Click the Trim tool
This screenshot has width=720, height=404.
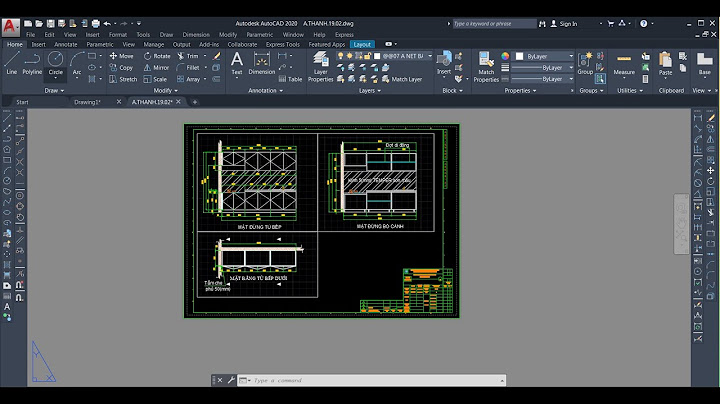[x=188, y=56]
